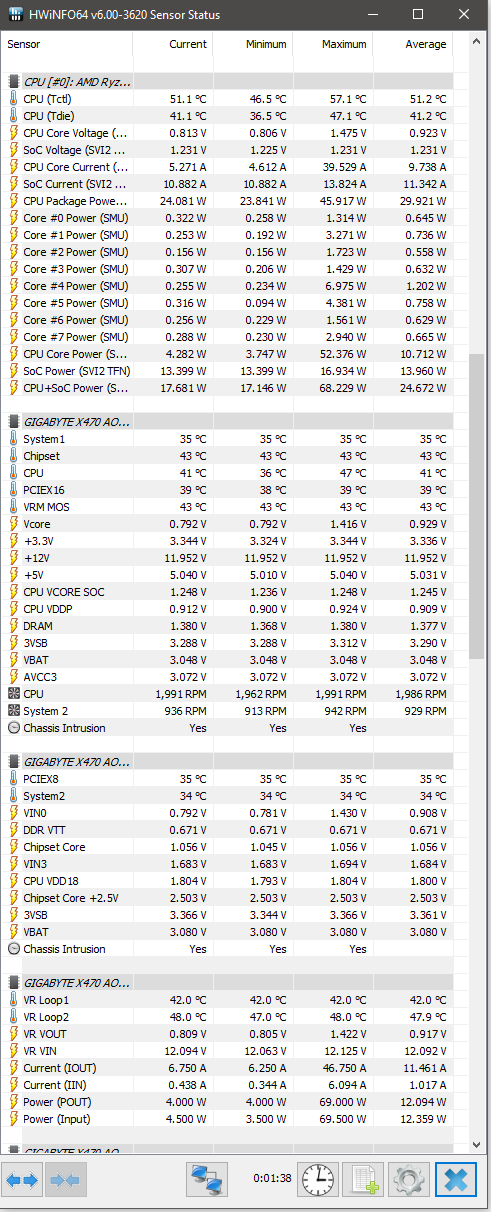Click the Average column header
Image resolution: width=491 pixels, height=1212 pixels.
coord(413,45)
